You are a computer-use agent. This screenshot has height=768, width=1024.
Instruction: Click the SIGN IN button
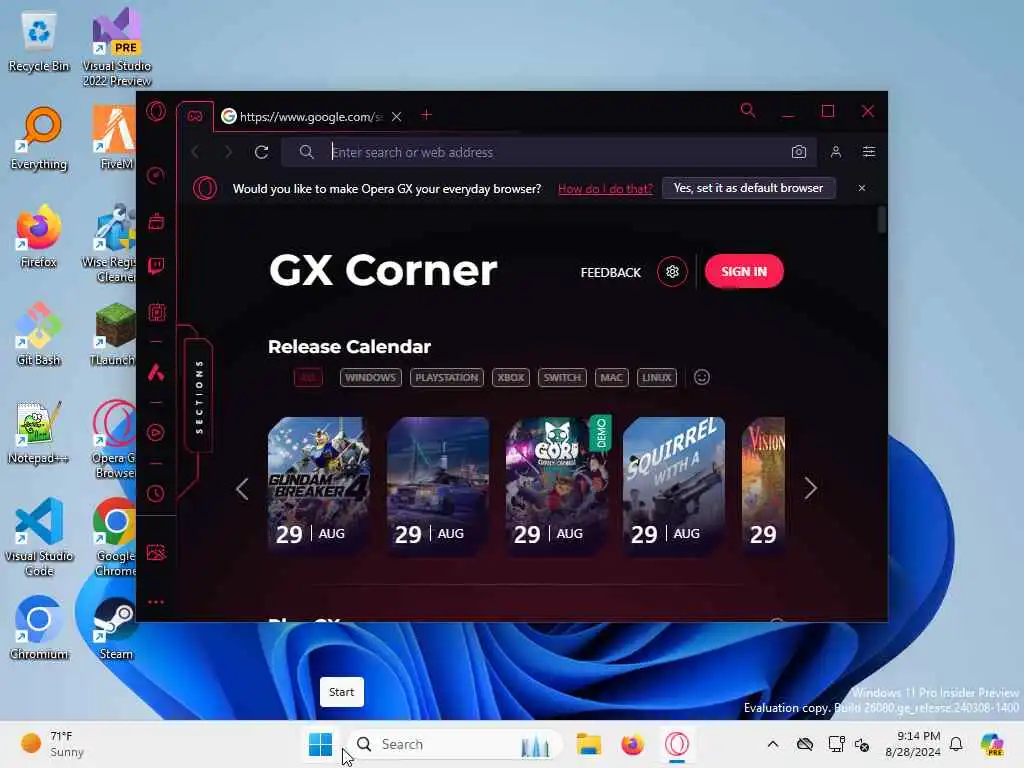click(744, 272)
